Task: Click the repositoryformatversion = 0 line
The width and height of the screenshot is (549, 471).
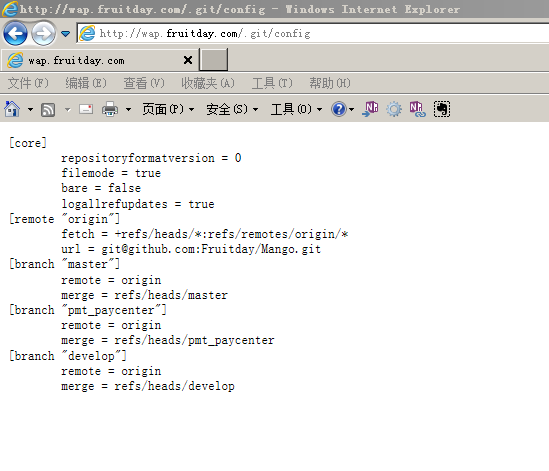Action: 151,158
